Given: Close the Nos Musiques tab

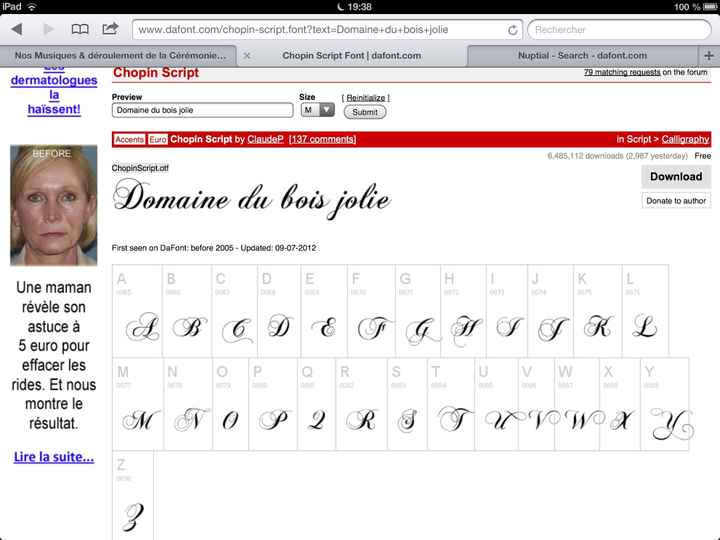Looking at the screenshot, I should (247, 56).
